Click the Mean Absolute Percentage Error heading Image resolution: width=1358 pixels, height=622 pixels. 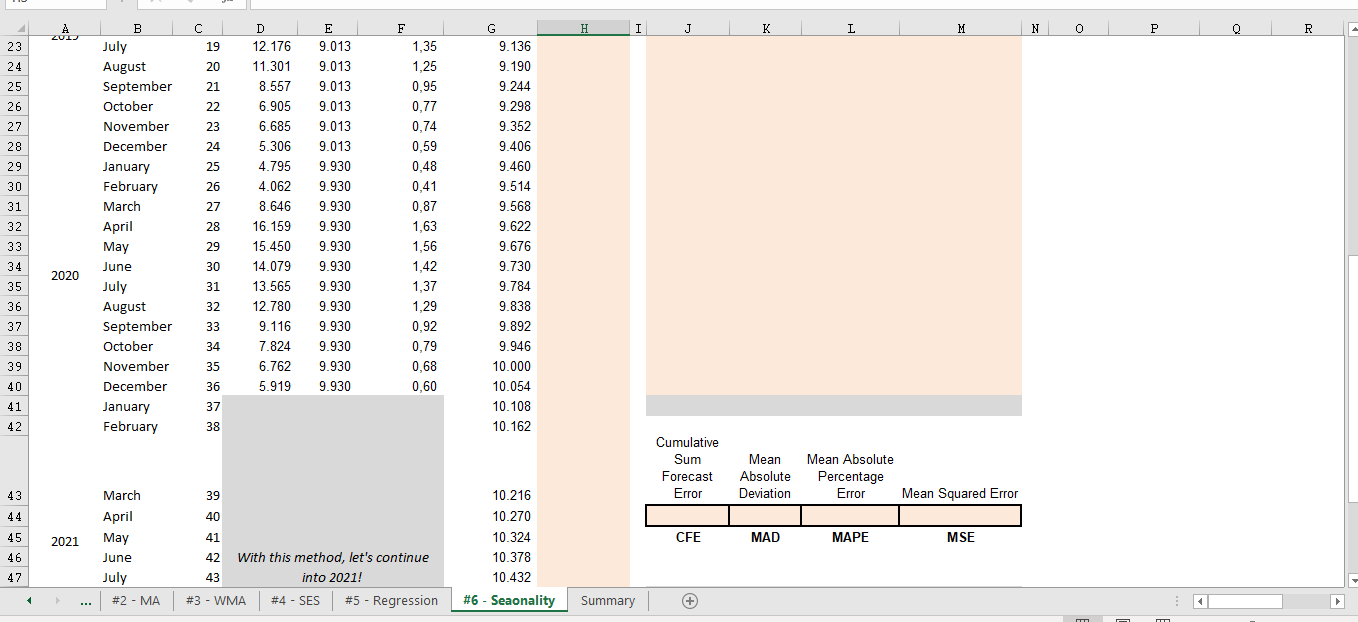point(850,476)
